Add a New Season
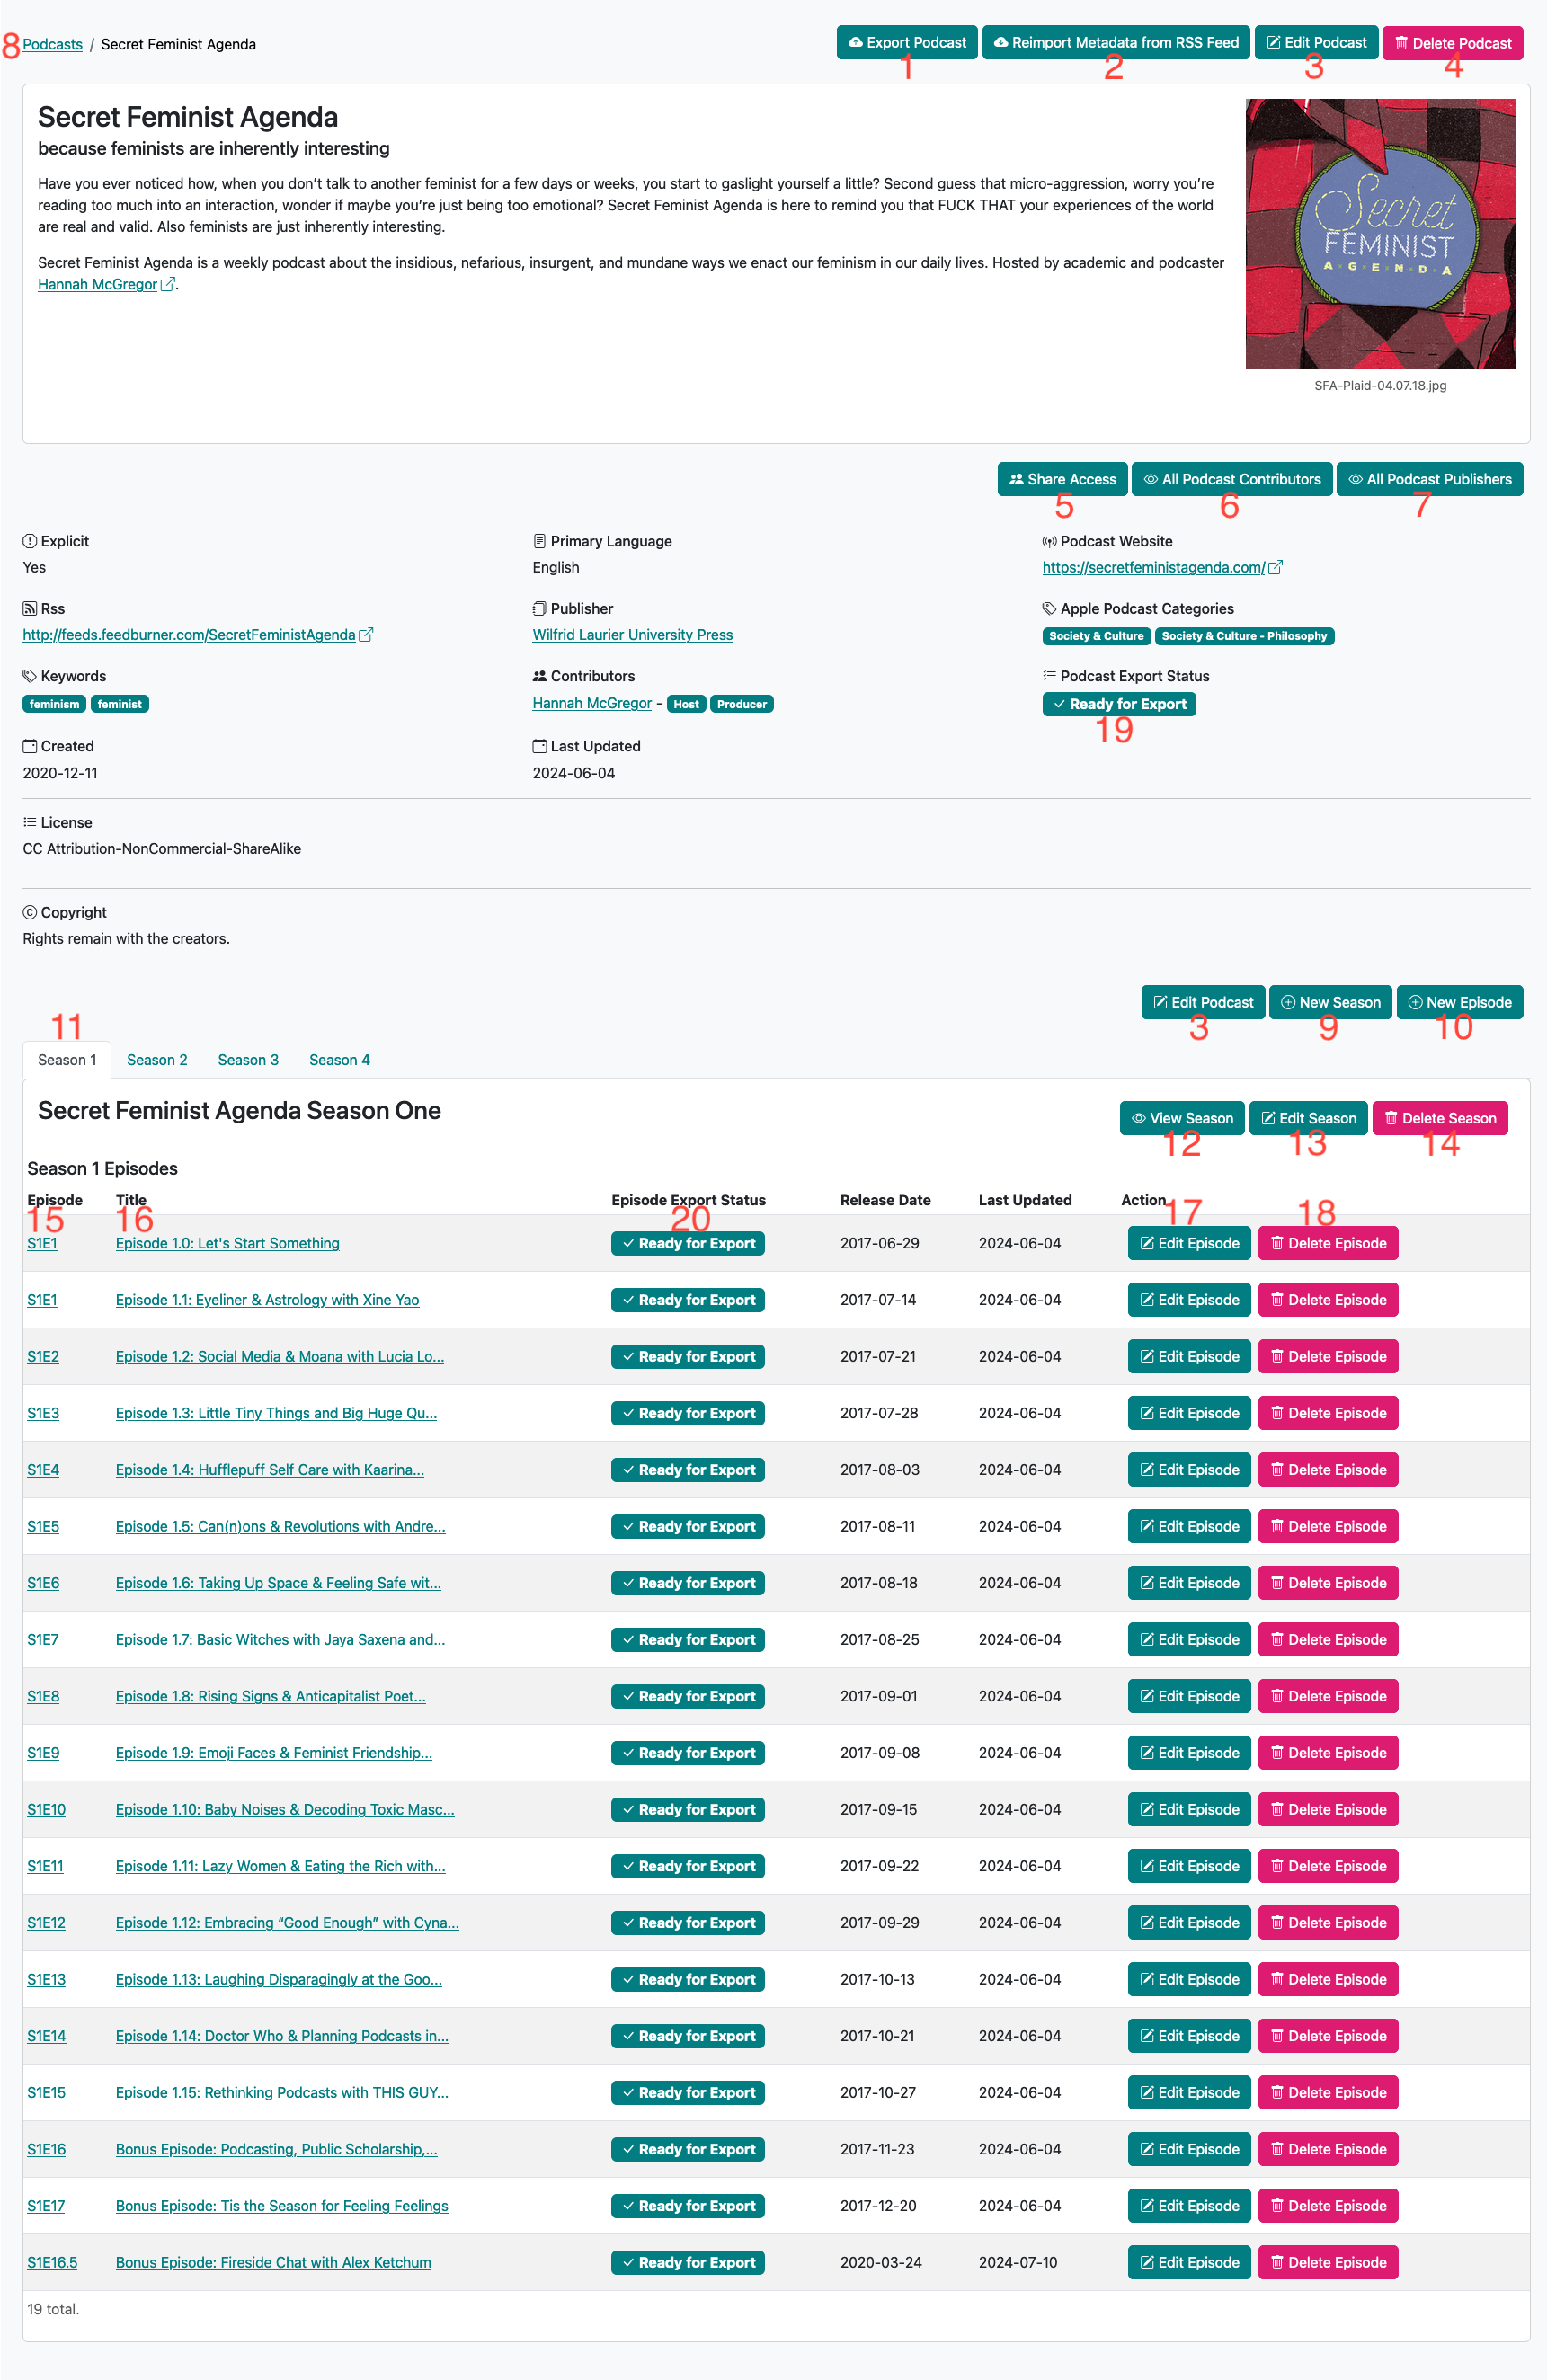Screen dimensions: 1547x2380 click(x=1329, y=1002)
